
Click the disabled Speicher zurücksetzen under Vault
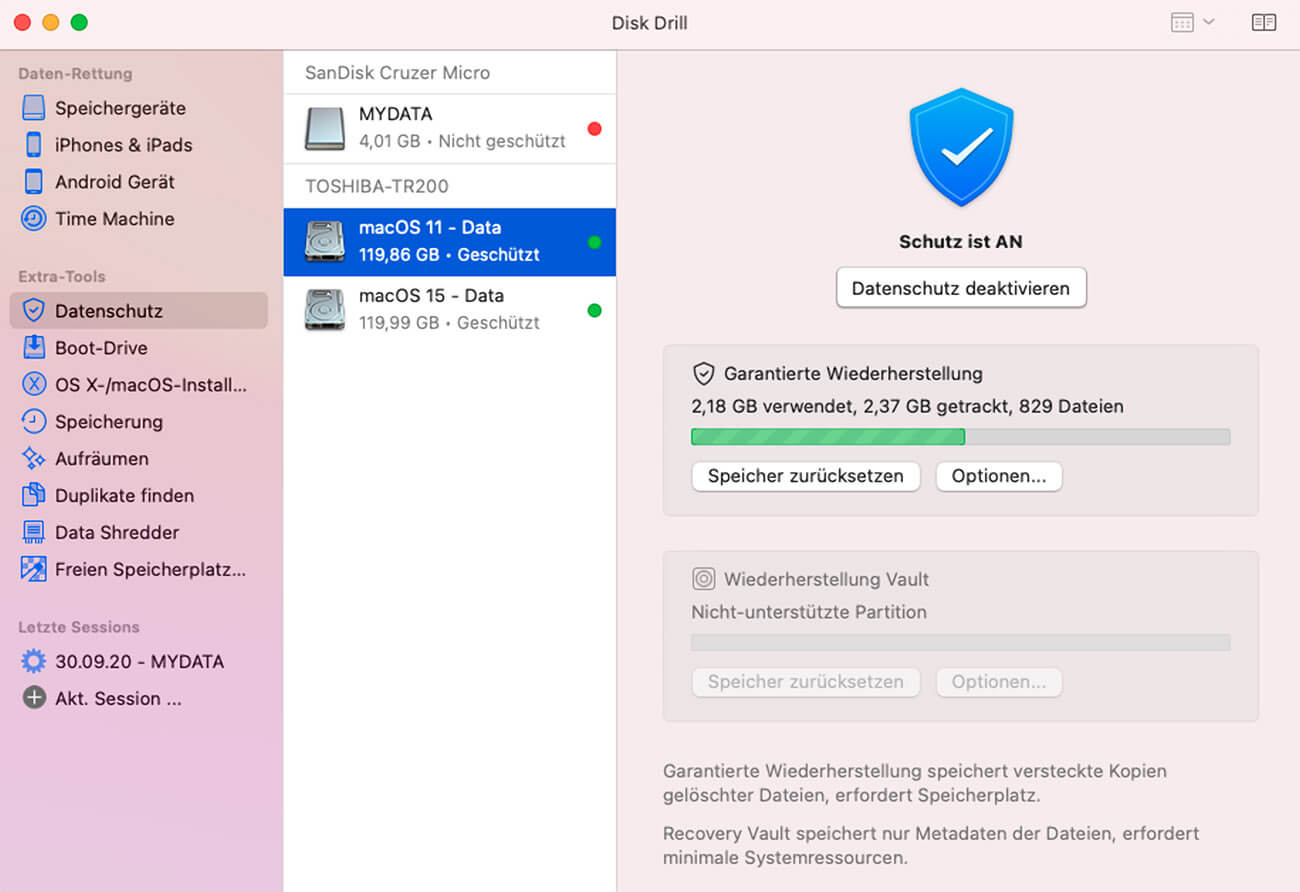click(806, 682)
